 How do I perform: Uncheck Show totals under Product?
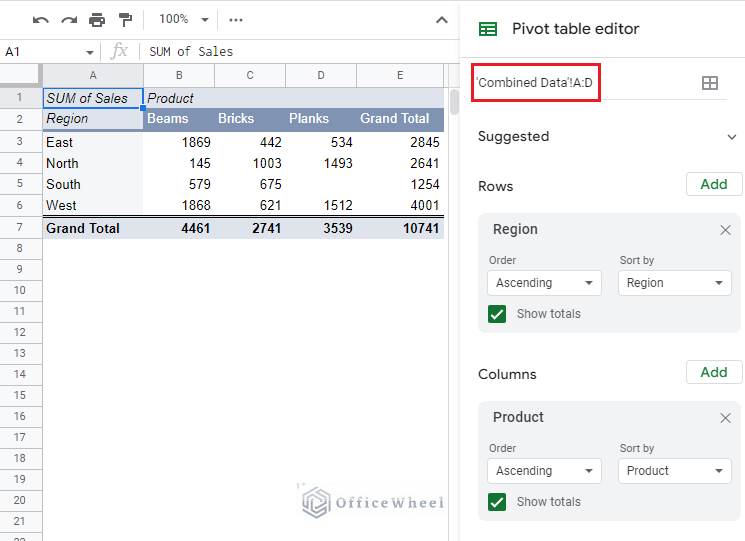click(x=497, y=502)
